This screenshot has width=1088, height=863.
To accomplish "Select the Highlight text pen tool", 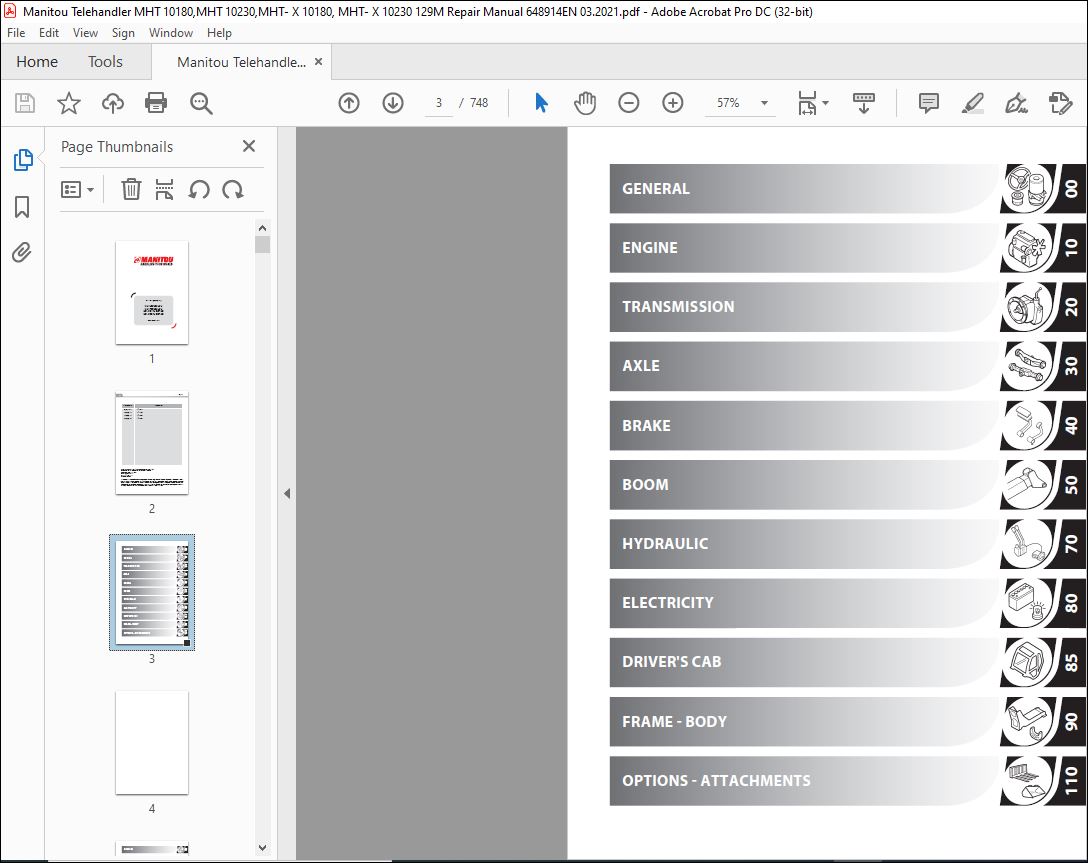I will [972, 103].
